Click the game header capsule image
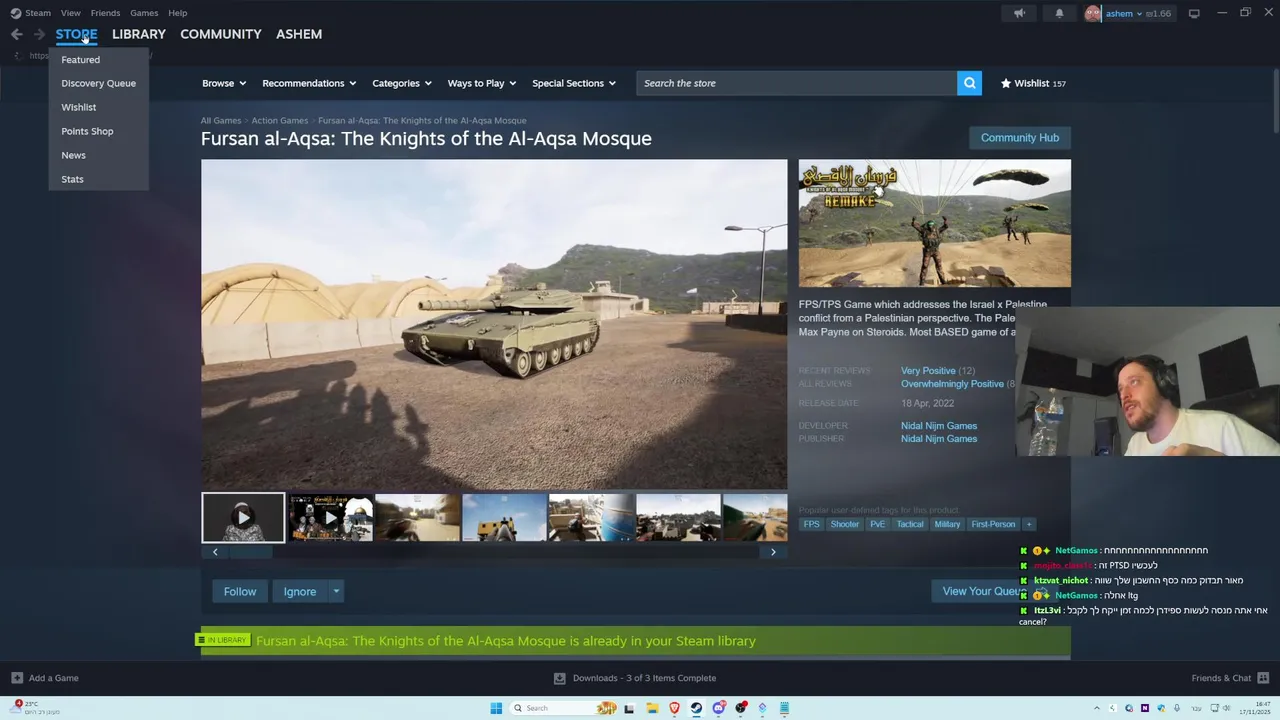The width and height of the screenshot is (1280, 720). pyautogui.click(x=934, y=223)
